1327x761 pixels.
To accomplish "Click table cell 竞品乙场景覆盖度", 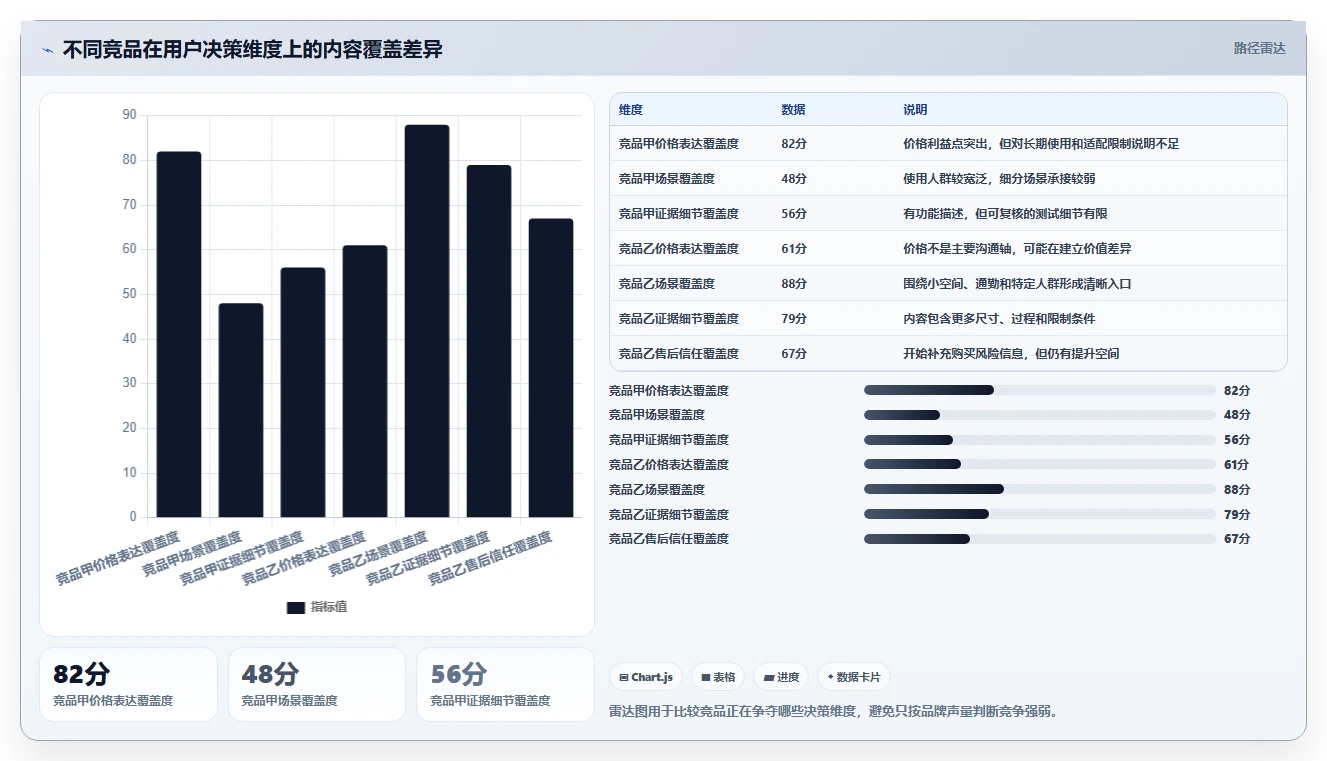I will point(667,284).
